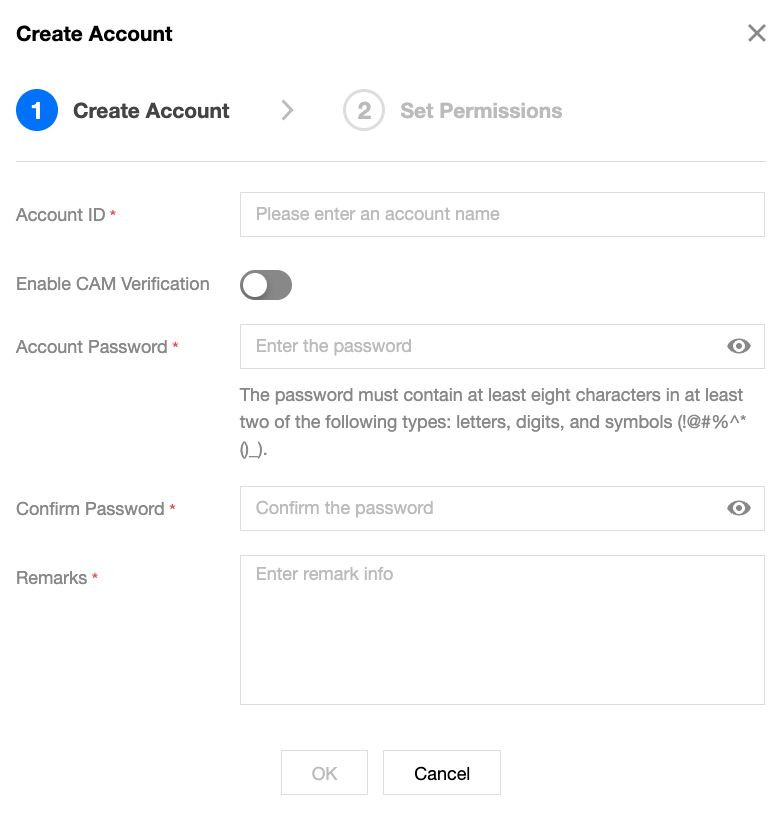Close the Create Account dialog
Image resolution: width=784 pixels, height=822 pixels.
tap(757, 34)
